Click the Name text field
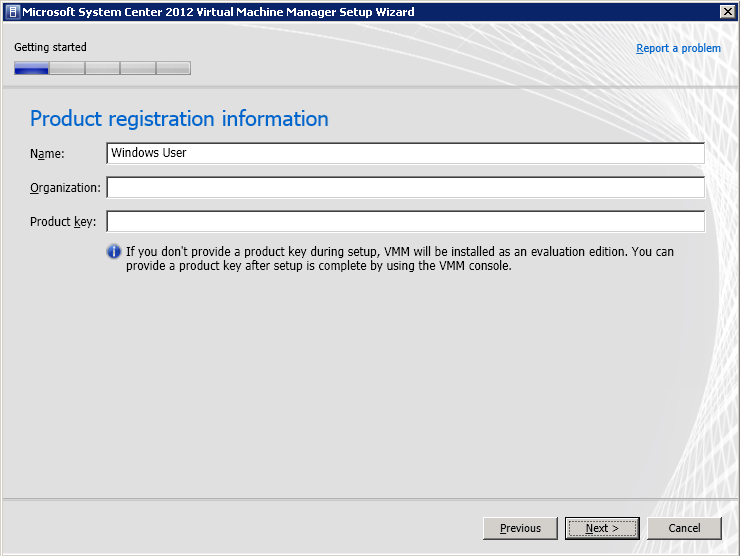Image resolution: width=740 pixels, height=556 pixels. point(405,153)
